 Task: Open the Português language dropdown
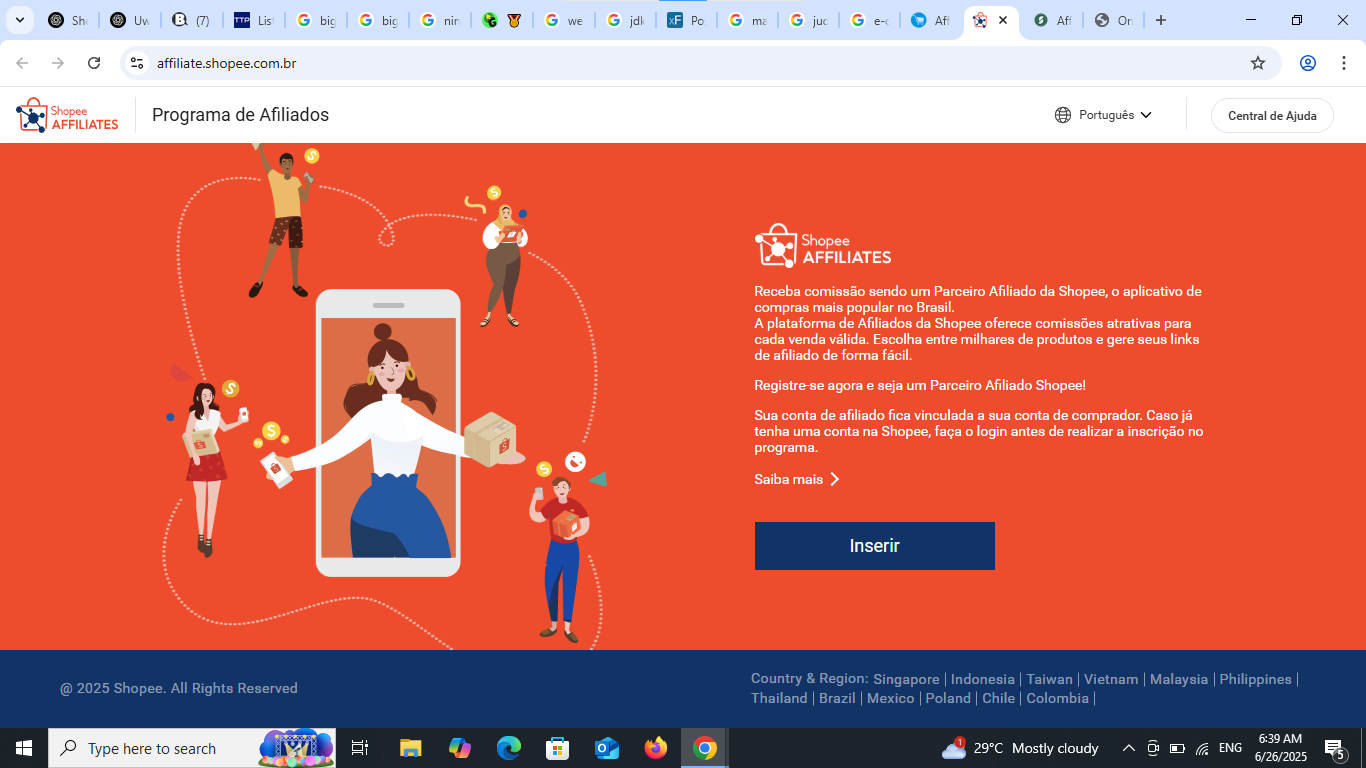(1115, 115)
